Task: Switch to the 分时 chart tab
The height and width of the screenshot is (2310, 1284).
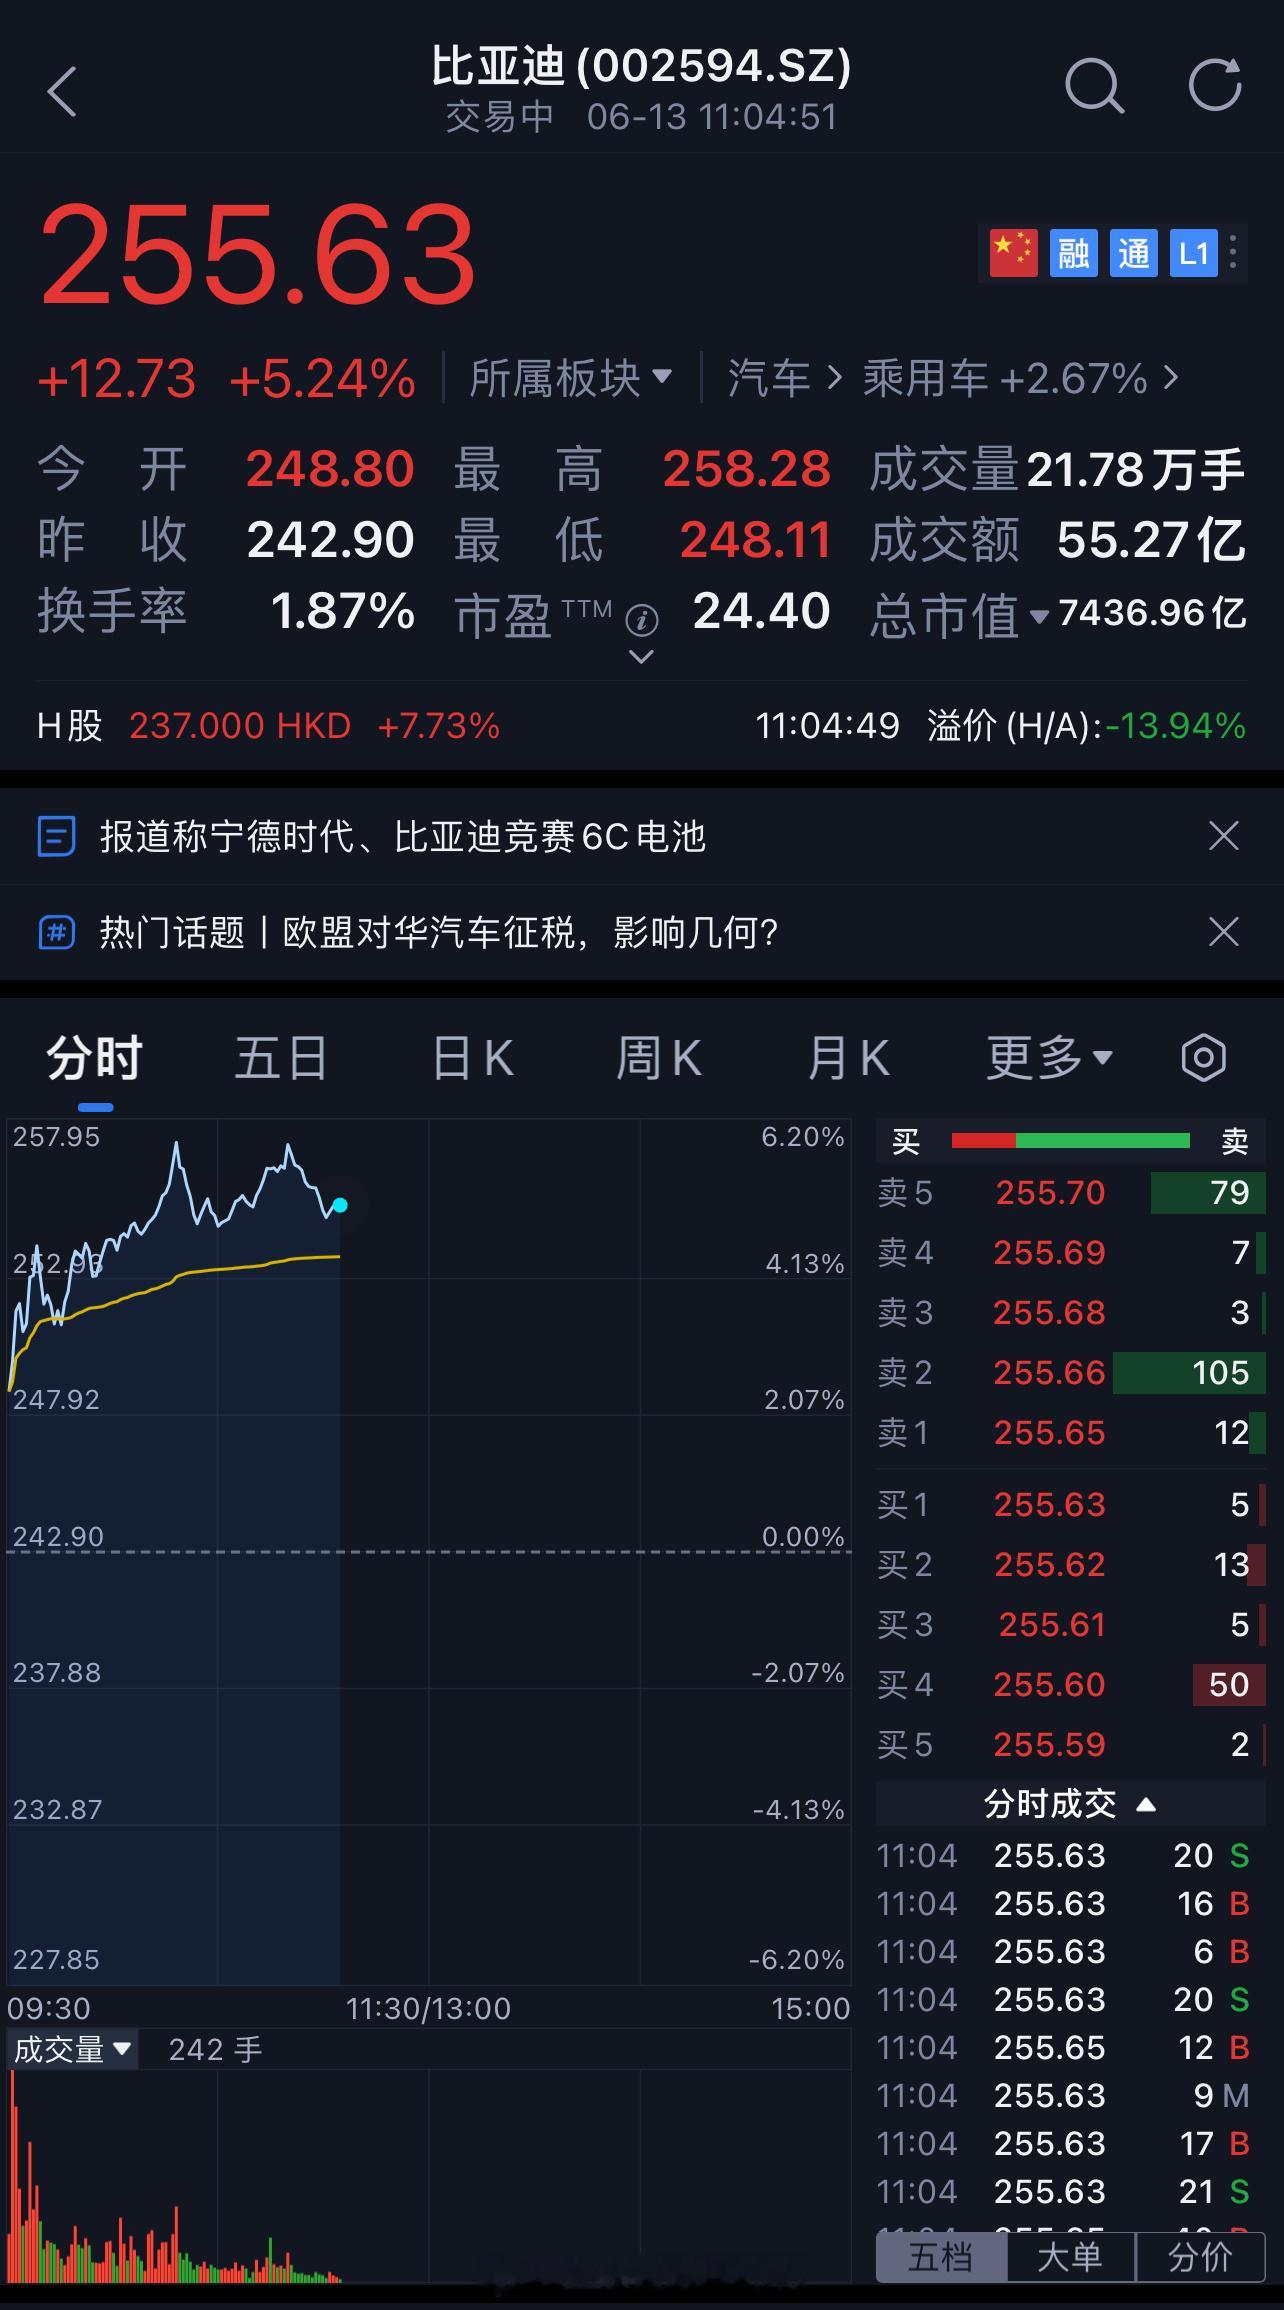Action: click(x=95, y=1058)
